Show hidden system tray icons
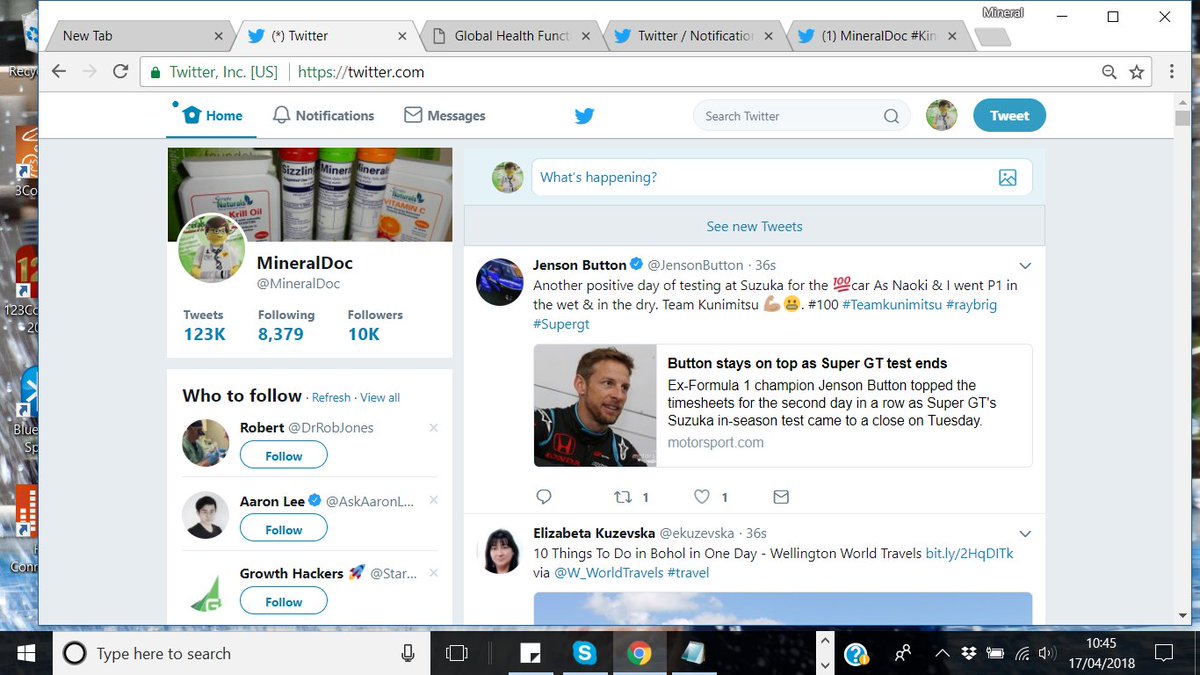Image resolution: width=1200 pixels, height=675 pixels. [x=942, y=653]
